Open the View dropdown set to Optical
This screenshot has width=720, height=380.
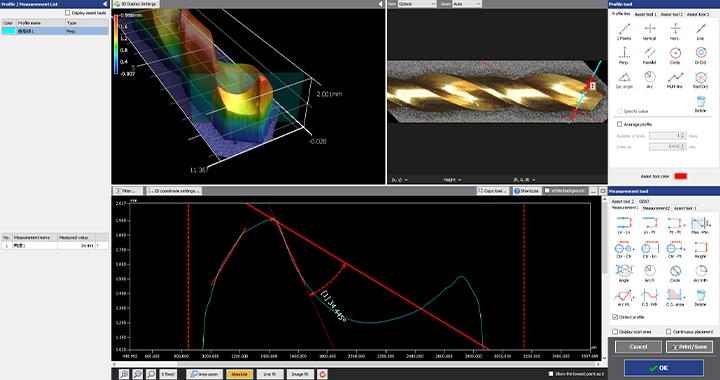click(x=417, y=4)
